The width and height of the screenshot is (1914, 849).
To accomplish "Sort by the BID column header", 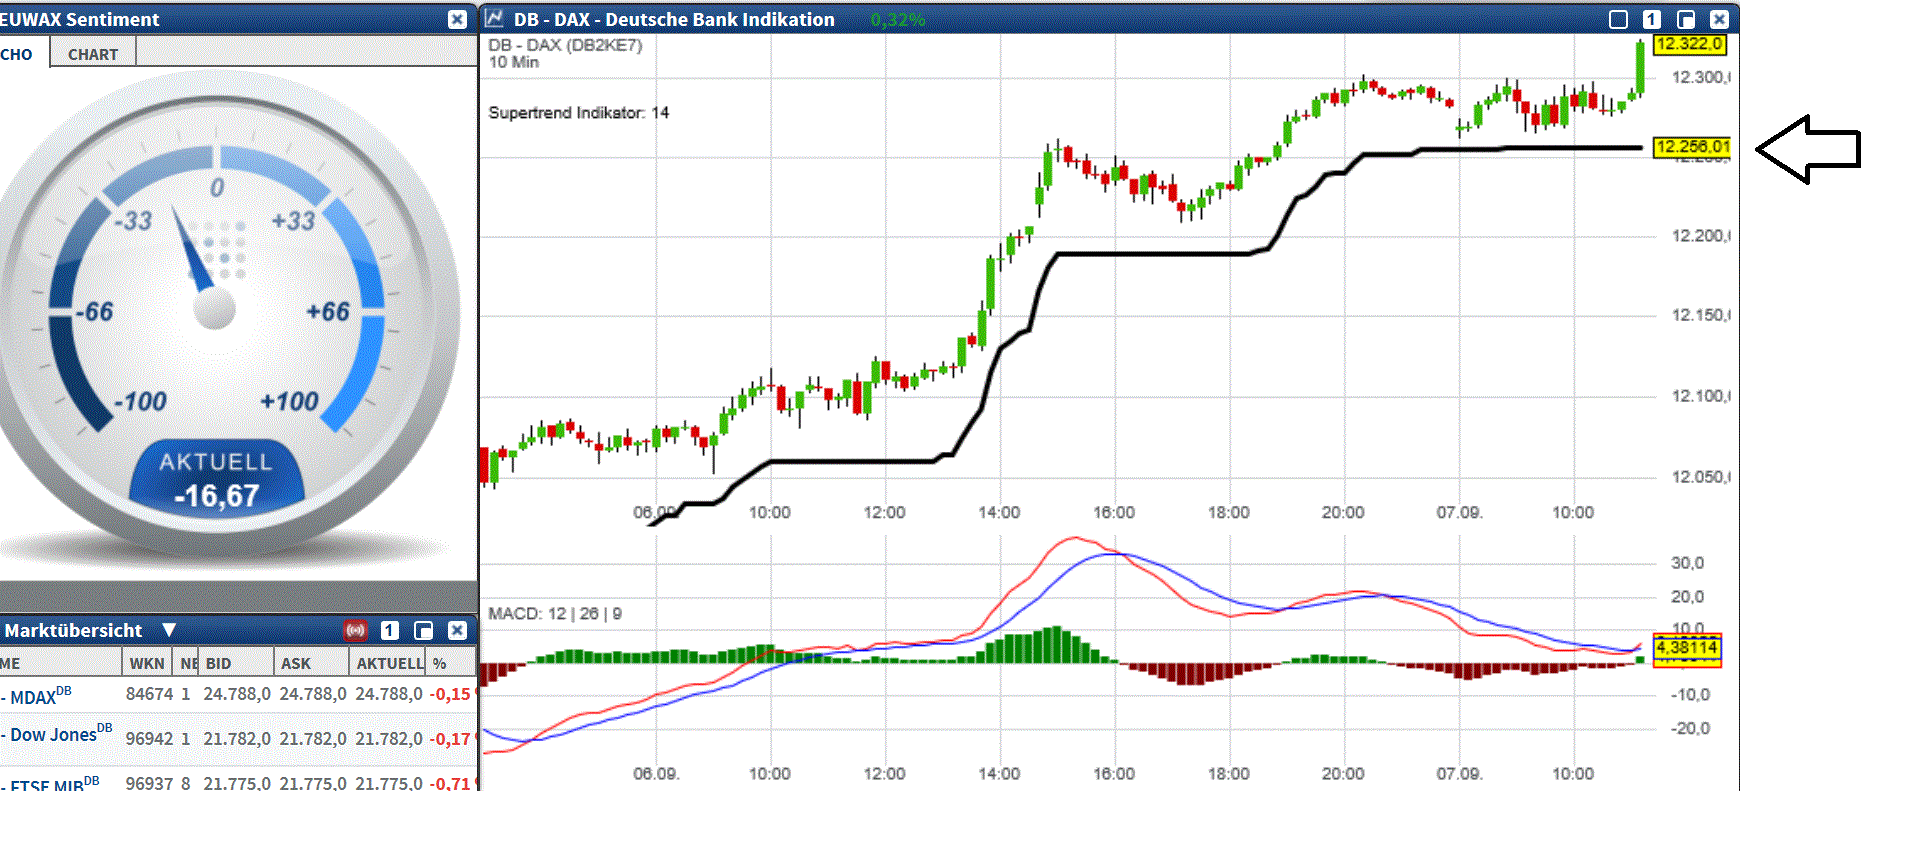I will [x=237, y=663].
